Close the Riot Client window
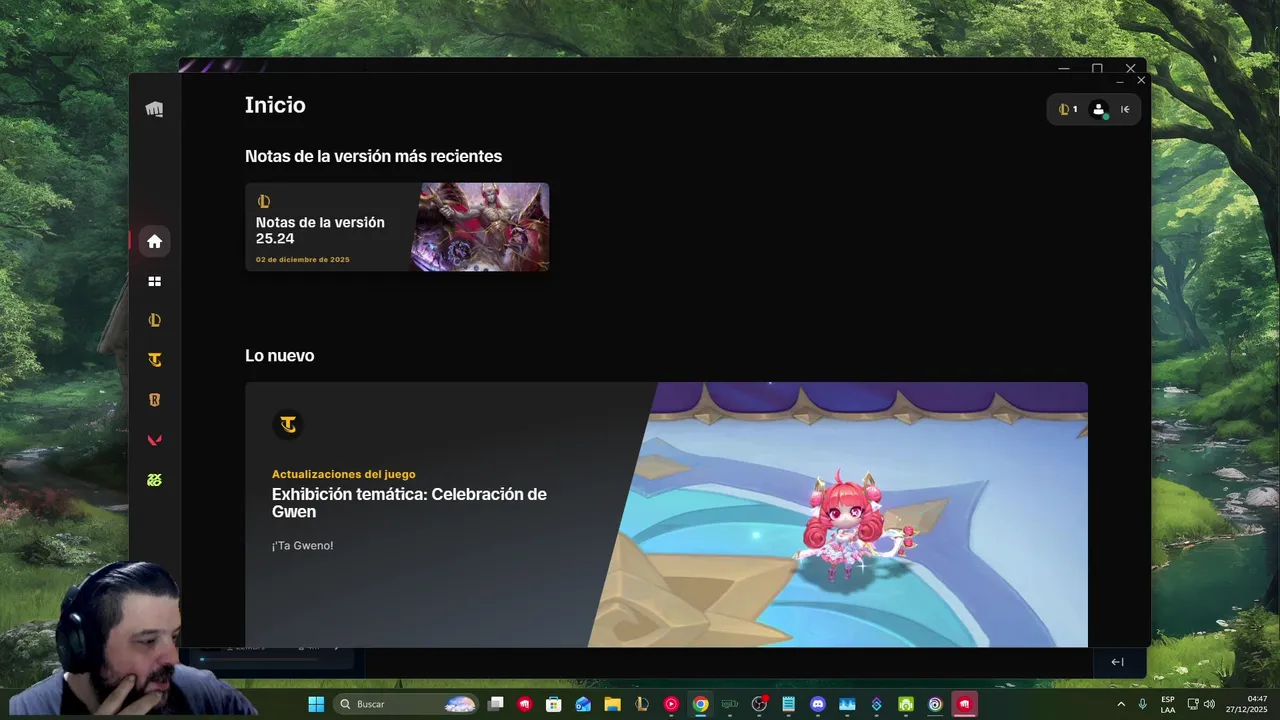The width and height of the screenshot is (1280, 720). (1141, 81)
